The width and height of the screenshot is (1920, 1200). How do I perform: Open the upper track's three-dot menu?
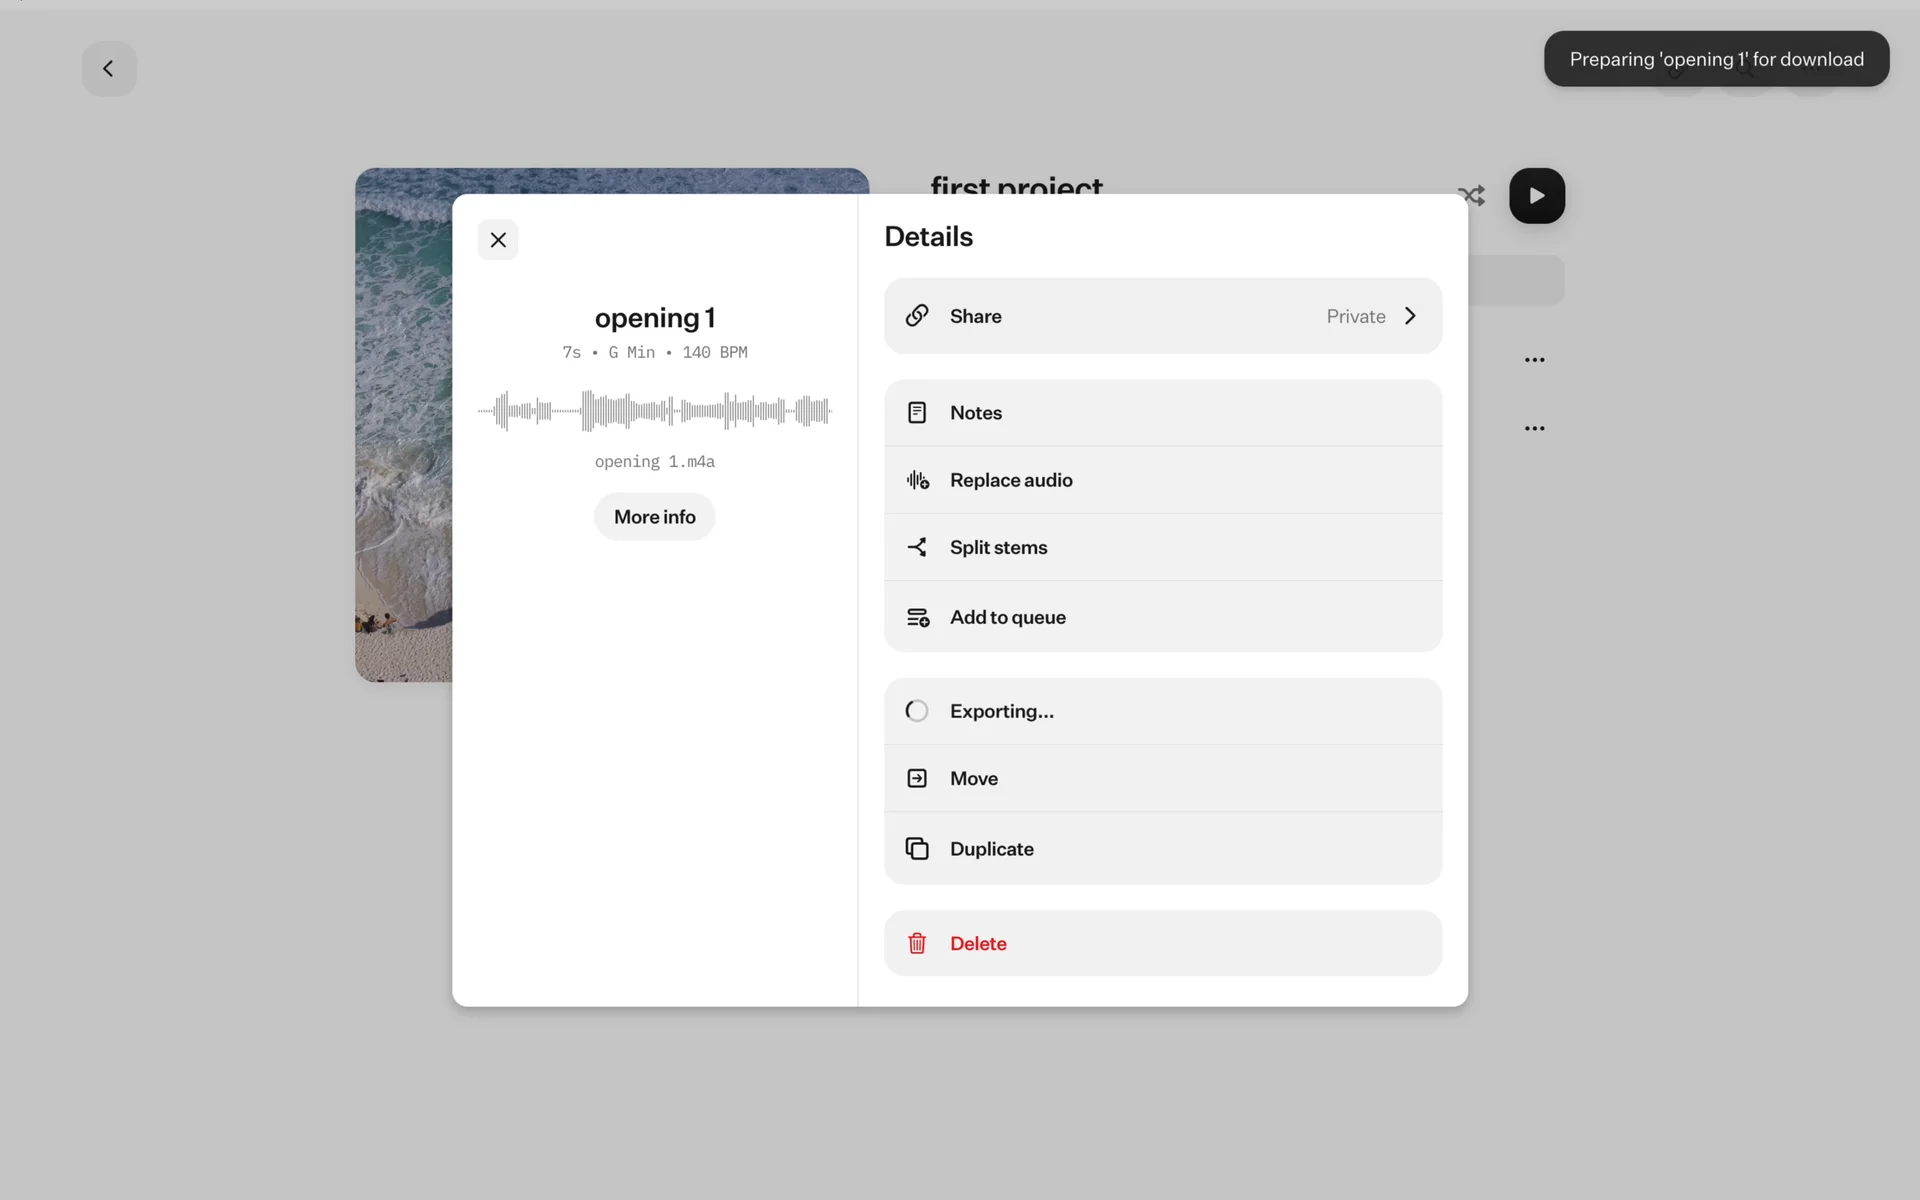[1534, 360]
